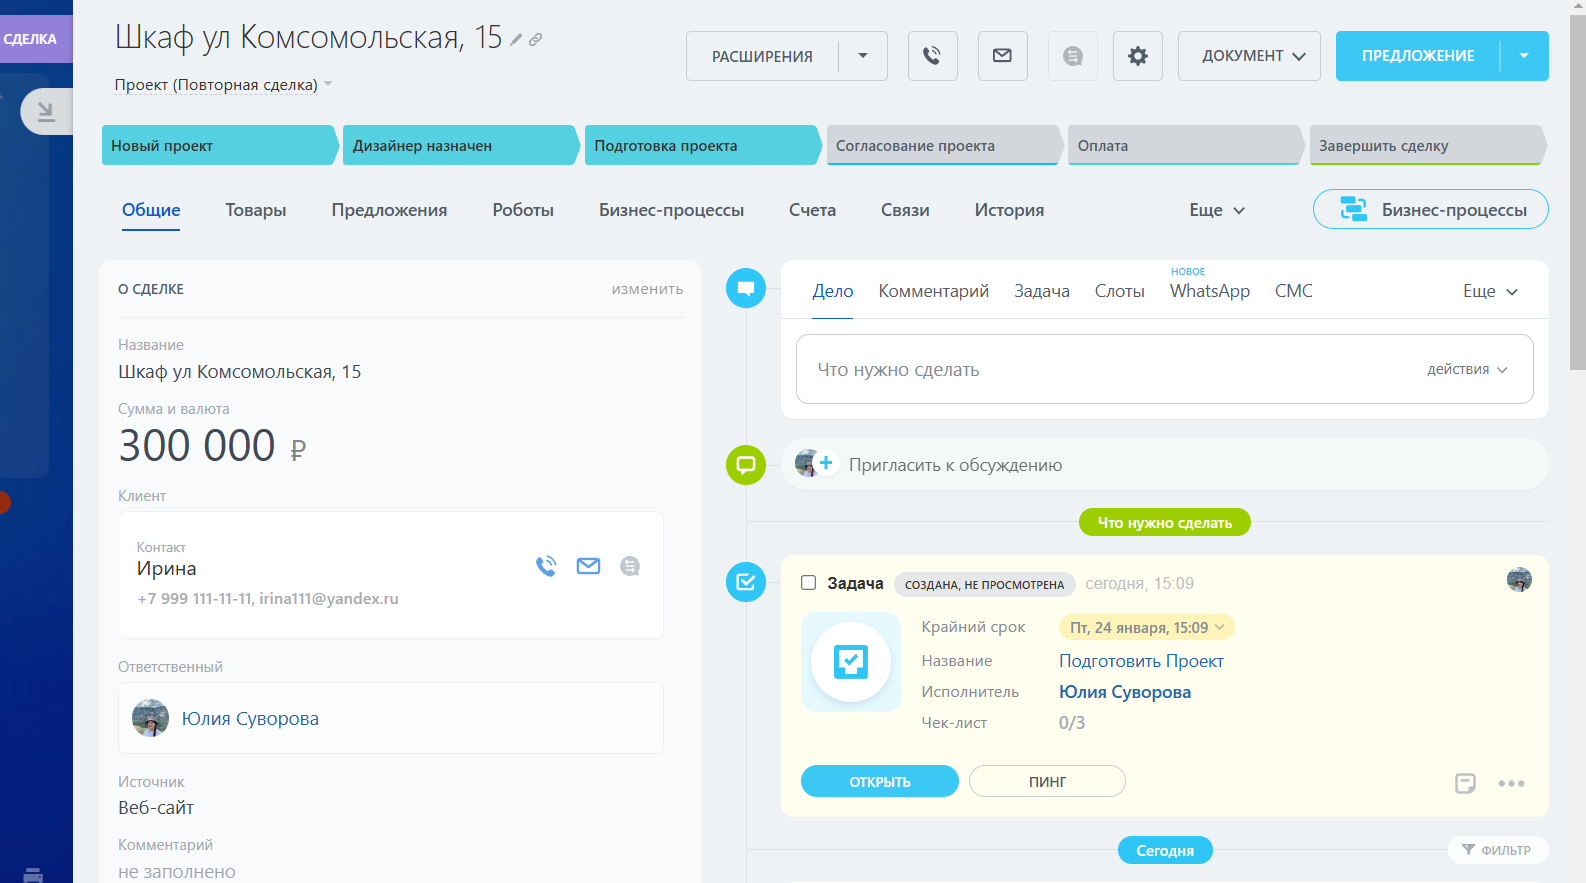Collapse the side panel arrow button
Screen dimensions: 1586x883
[x=46, y=111]
